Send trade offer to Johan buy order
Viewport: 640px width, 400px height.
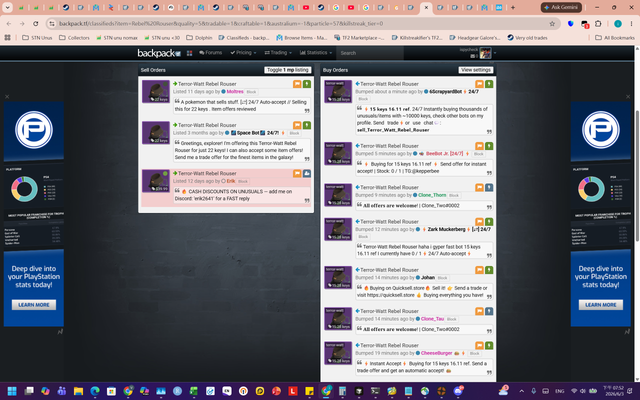489,270
